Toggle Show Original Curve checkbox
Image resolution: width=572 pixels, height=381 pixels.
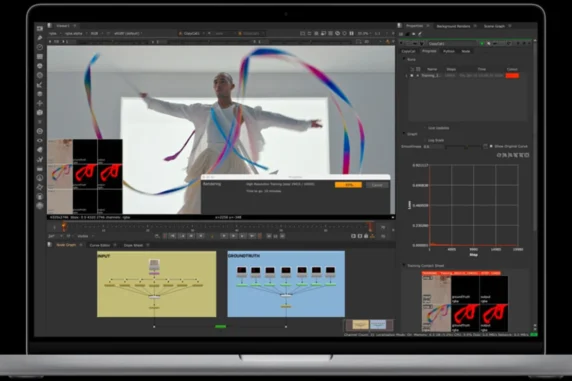491,146
